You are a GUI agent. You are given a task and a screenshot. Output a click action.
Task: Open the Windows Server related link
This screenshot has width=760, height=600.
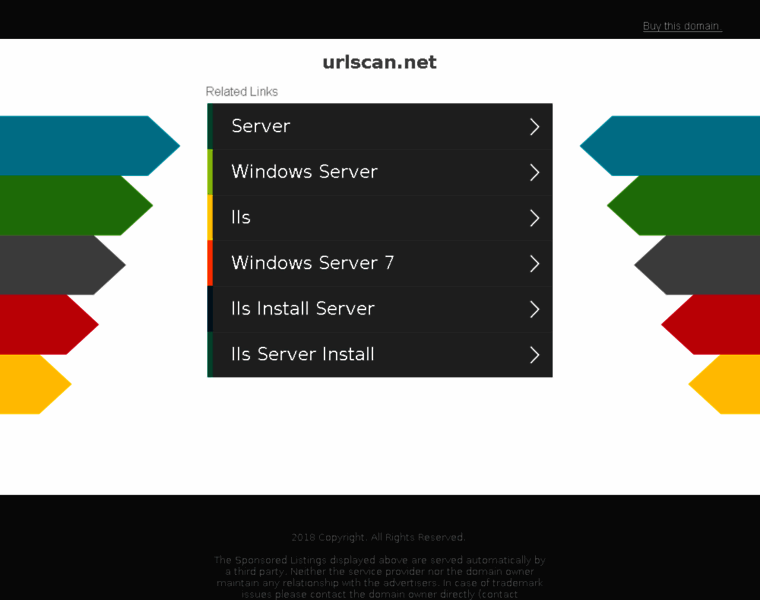pyautogui.click(x=304, y=172)
